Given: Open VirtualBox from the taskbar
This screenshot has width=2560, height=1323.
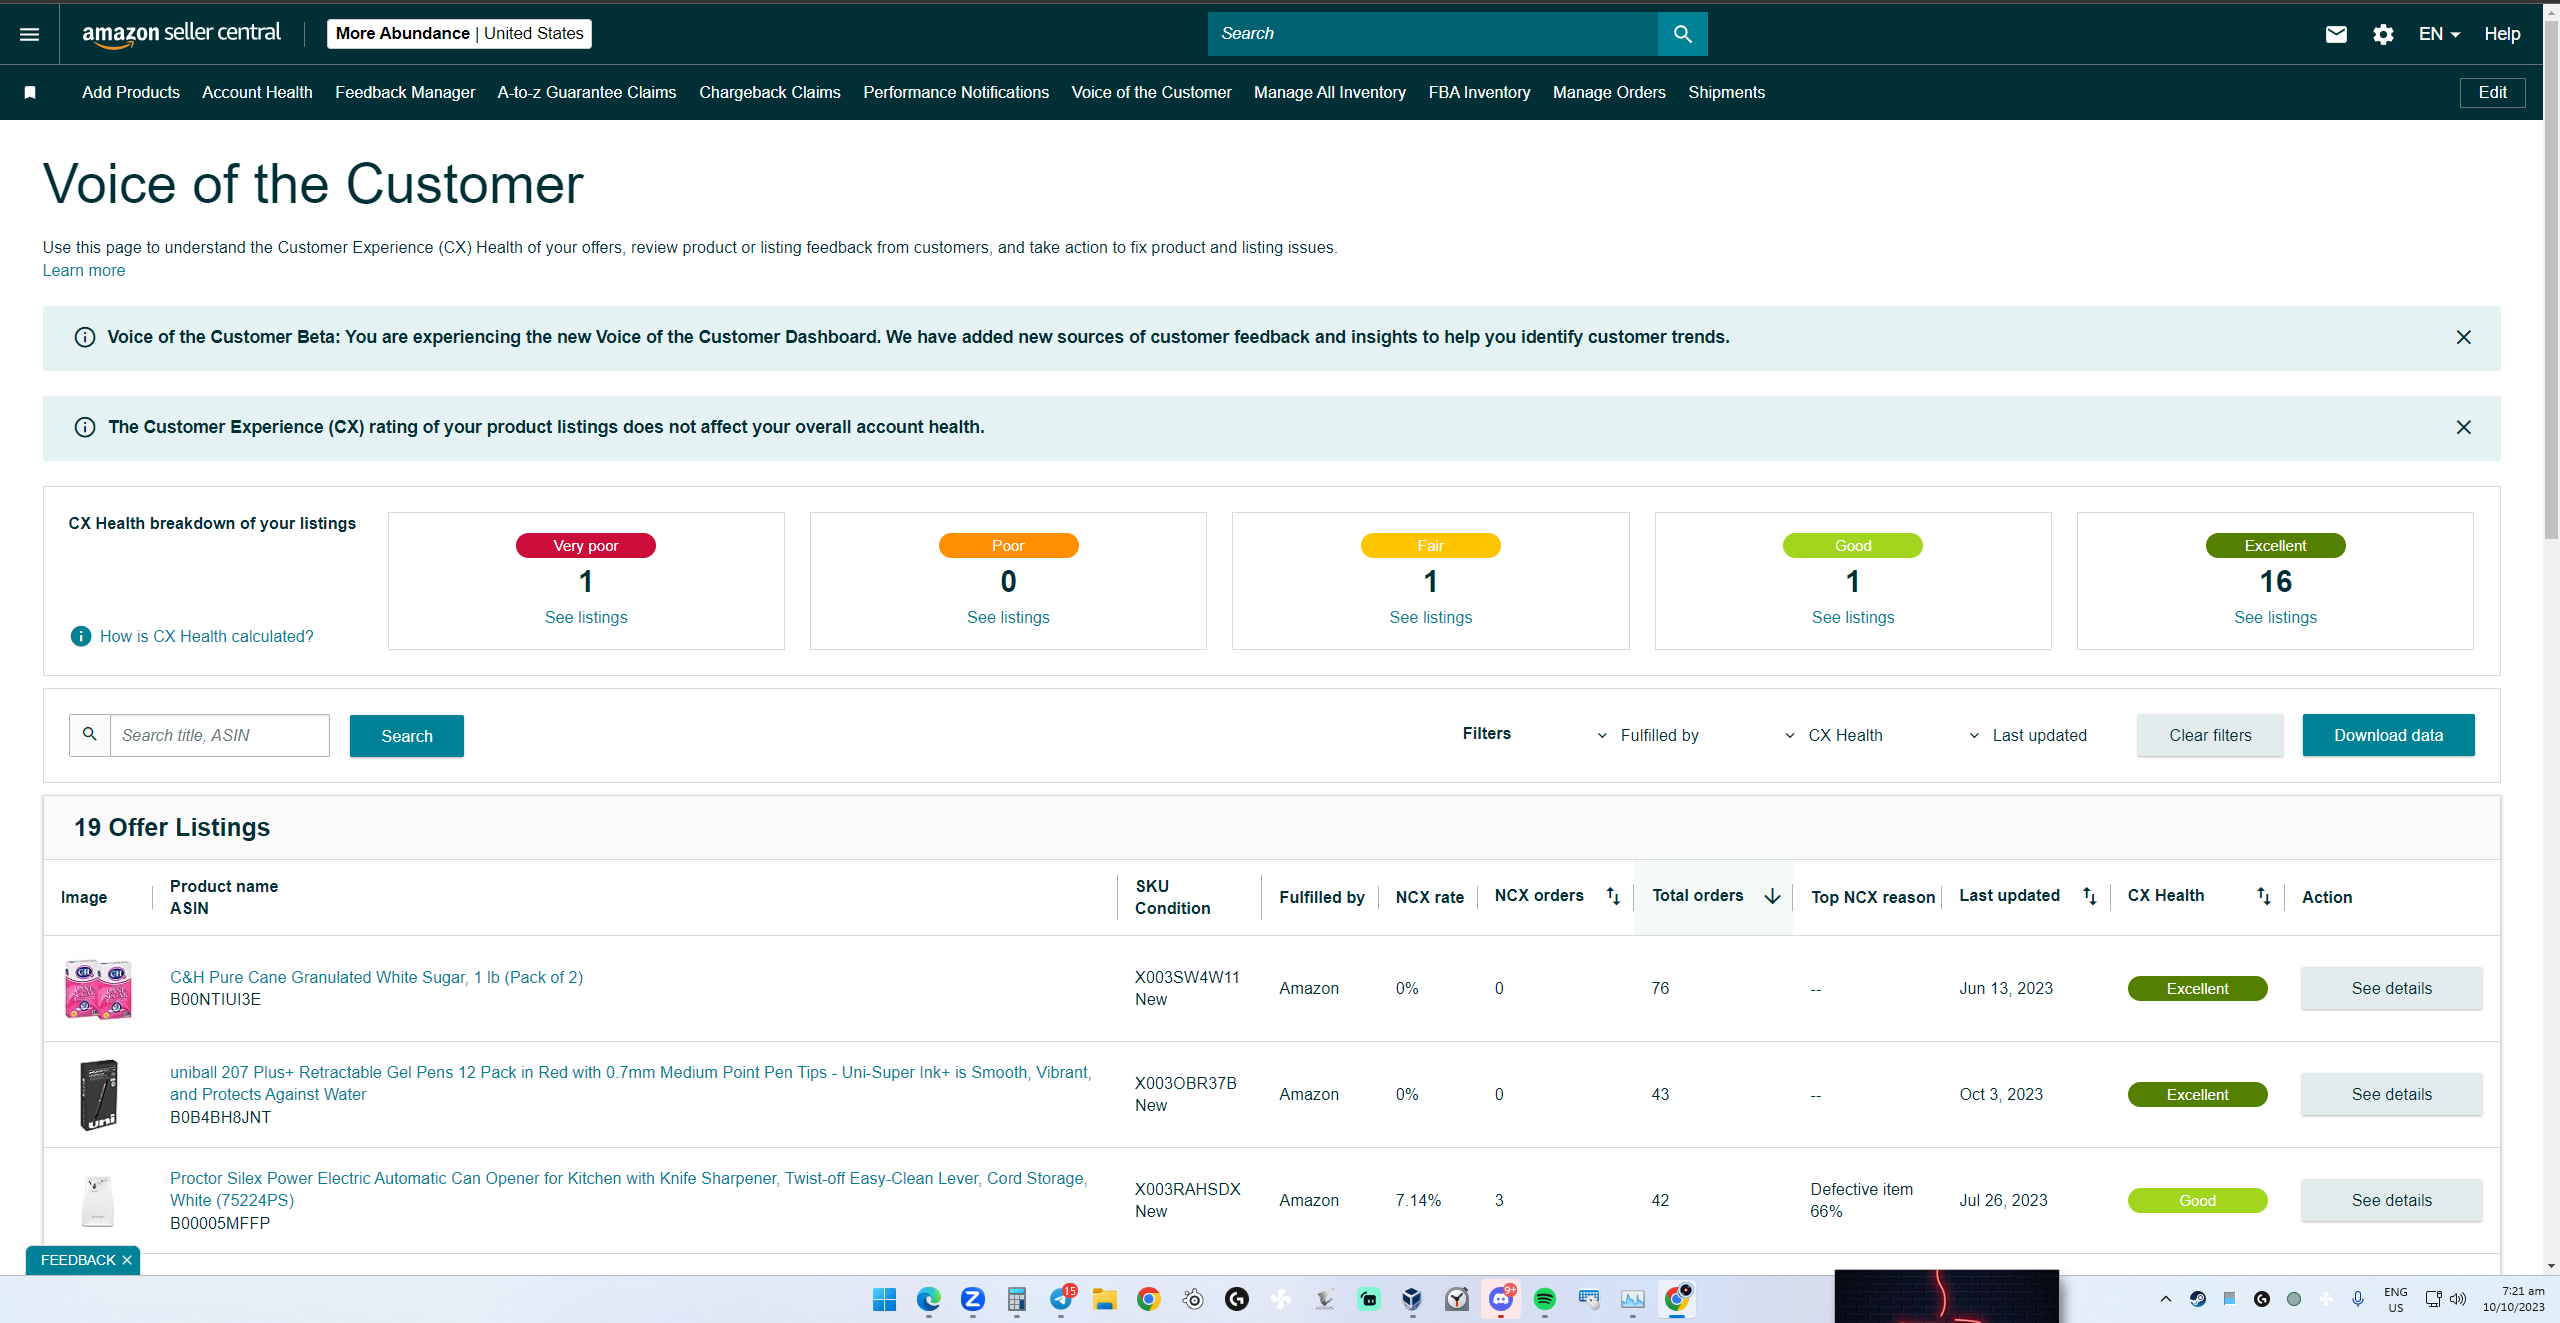Looking at the screenshot, I should coord(1412,1299).
